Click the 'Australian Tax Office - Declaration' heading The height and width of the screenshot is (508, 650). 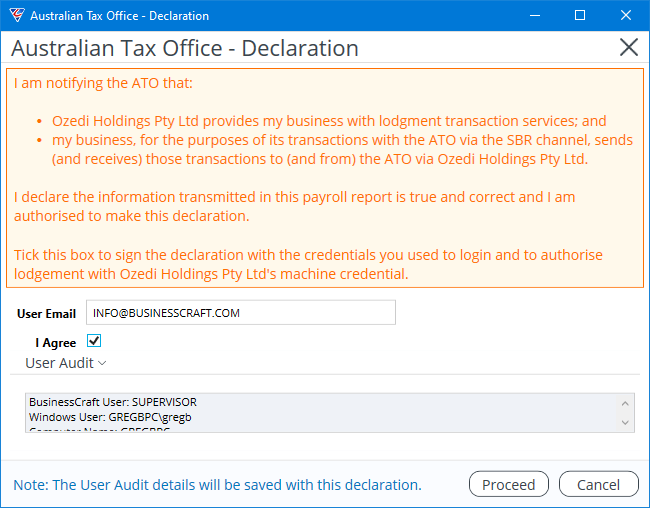(185, 48)
